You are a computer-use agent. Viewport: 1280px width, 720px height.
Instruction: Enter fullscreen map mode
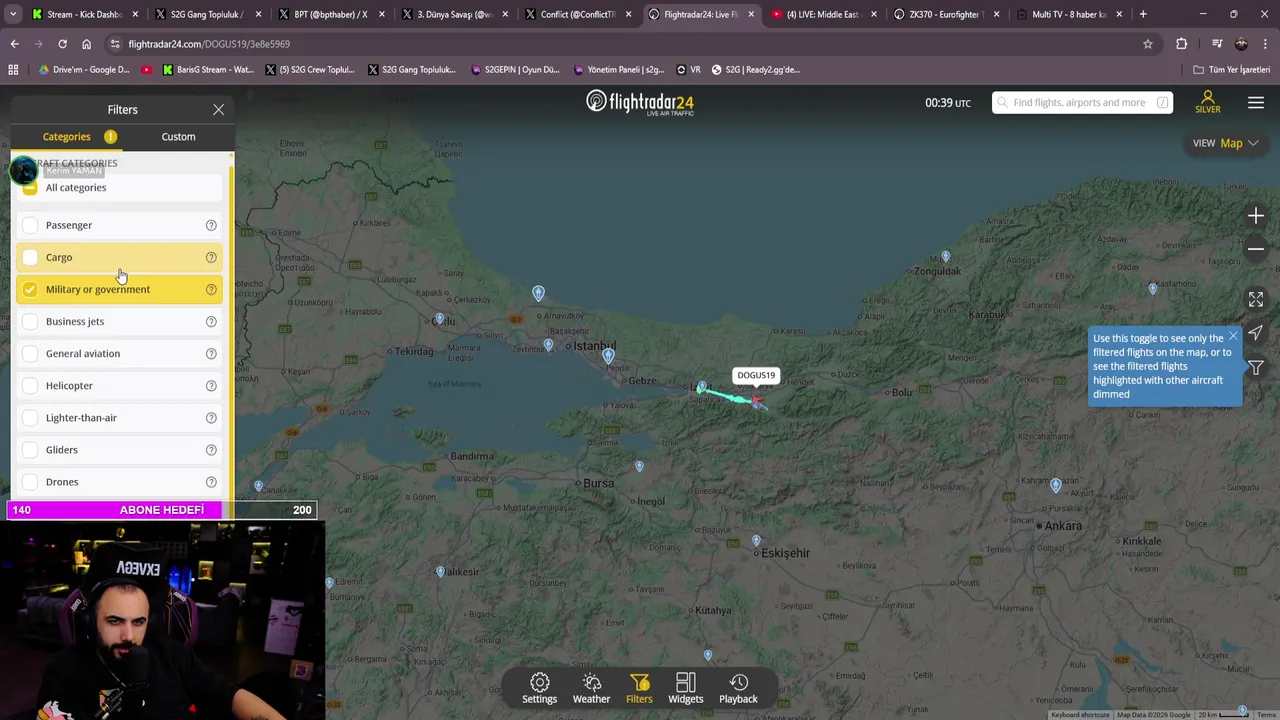point(1256,299)
